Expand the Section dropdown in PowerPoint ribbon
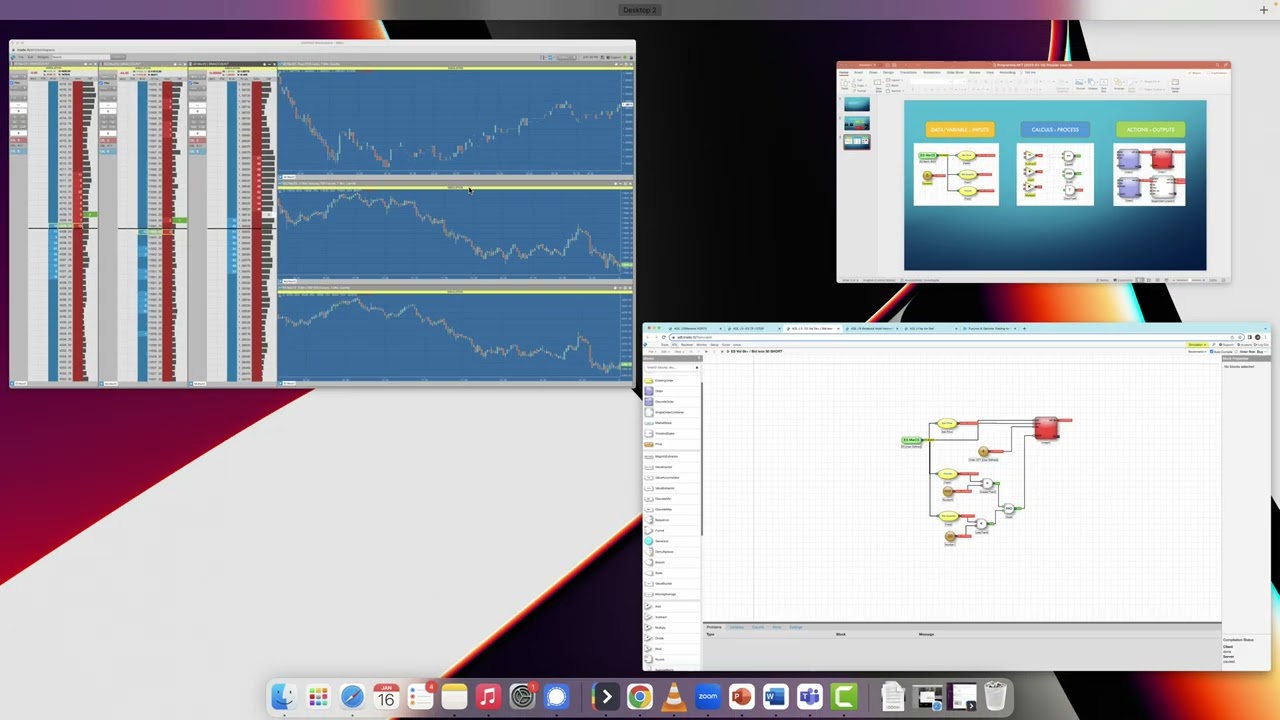 tap(894, 91)
